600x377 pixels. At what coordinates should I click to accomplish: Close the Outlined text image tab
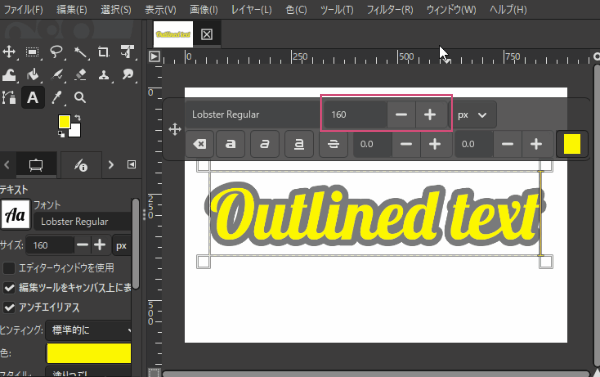(x=207, y=34)
